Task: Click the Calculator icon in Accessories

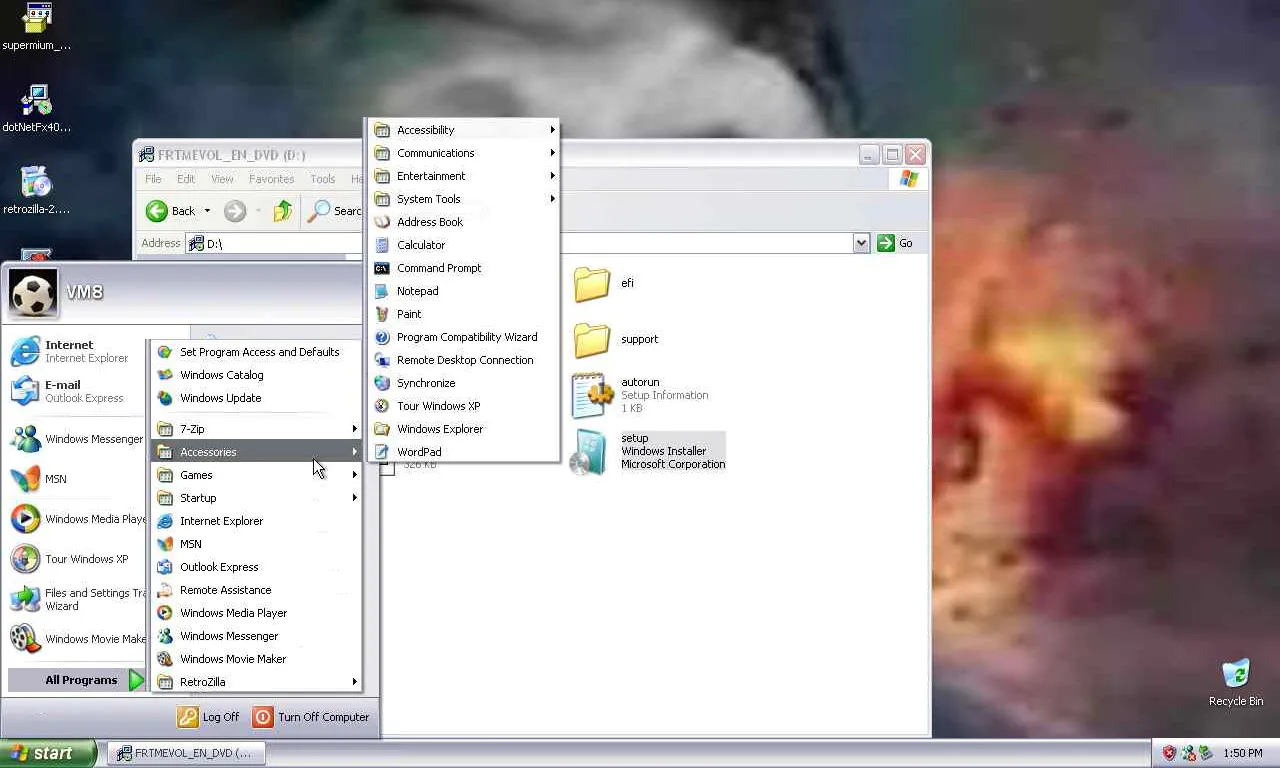Action: point(382,245)
